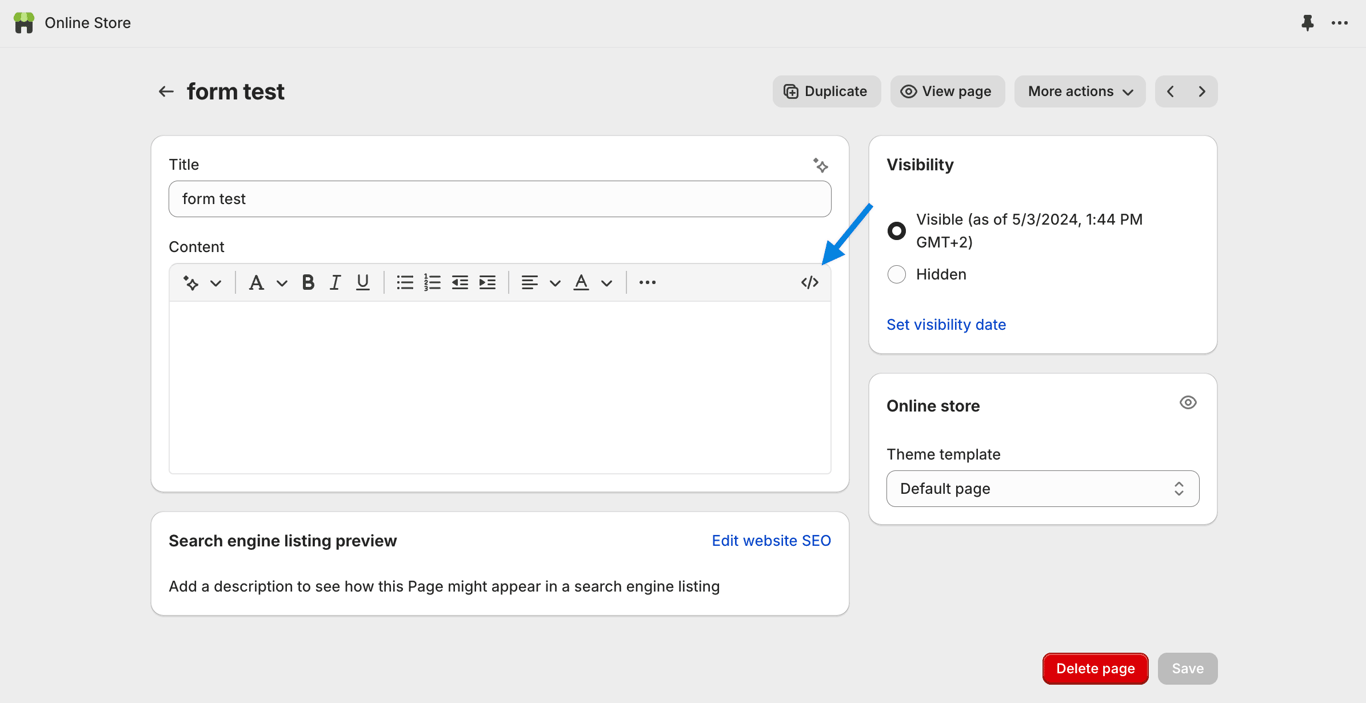Open more formatting options ellipsis
The width and height of the screenshot is (1366, 703).
648,283
